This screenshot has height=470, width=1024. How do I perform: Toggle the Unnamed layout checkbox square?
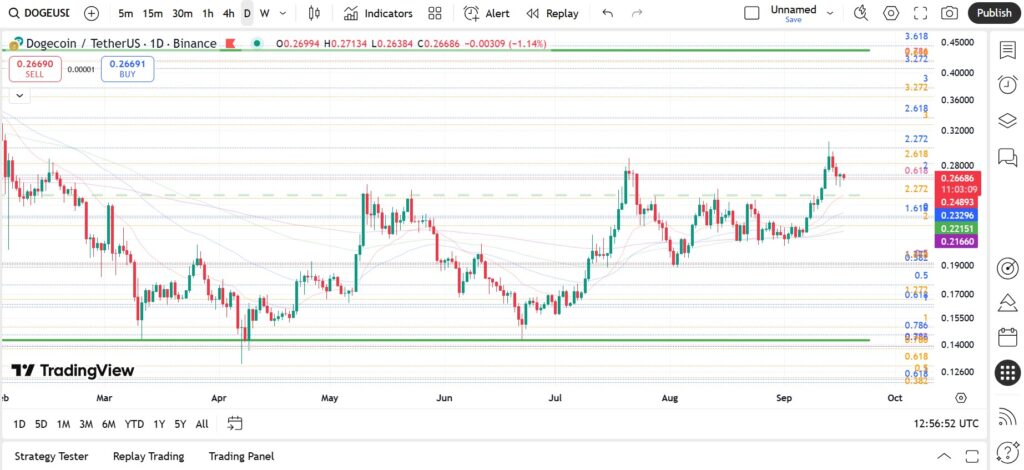(752, 13)
